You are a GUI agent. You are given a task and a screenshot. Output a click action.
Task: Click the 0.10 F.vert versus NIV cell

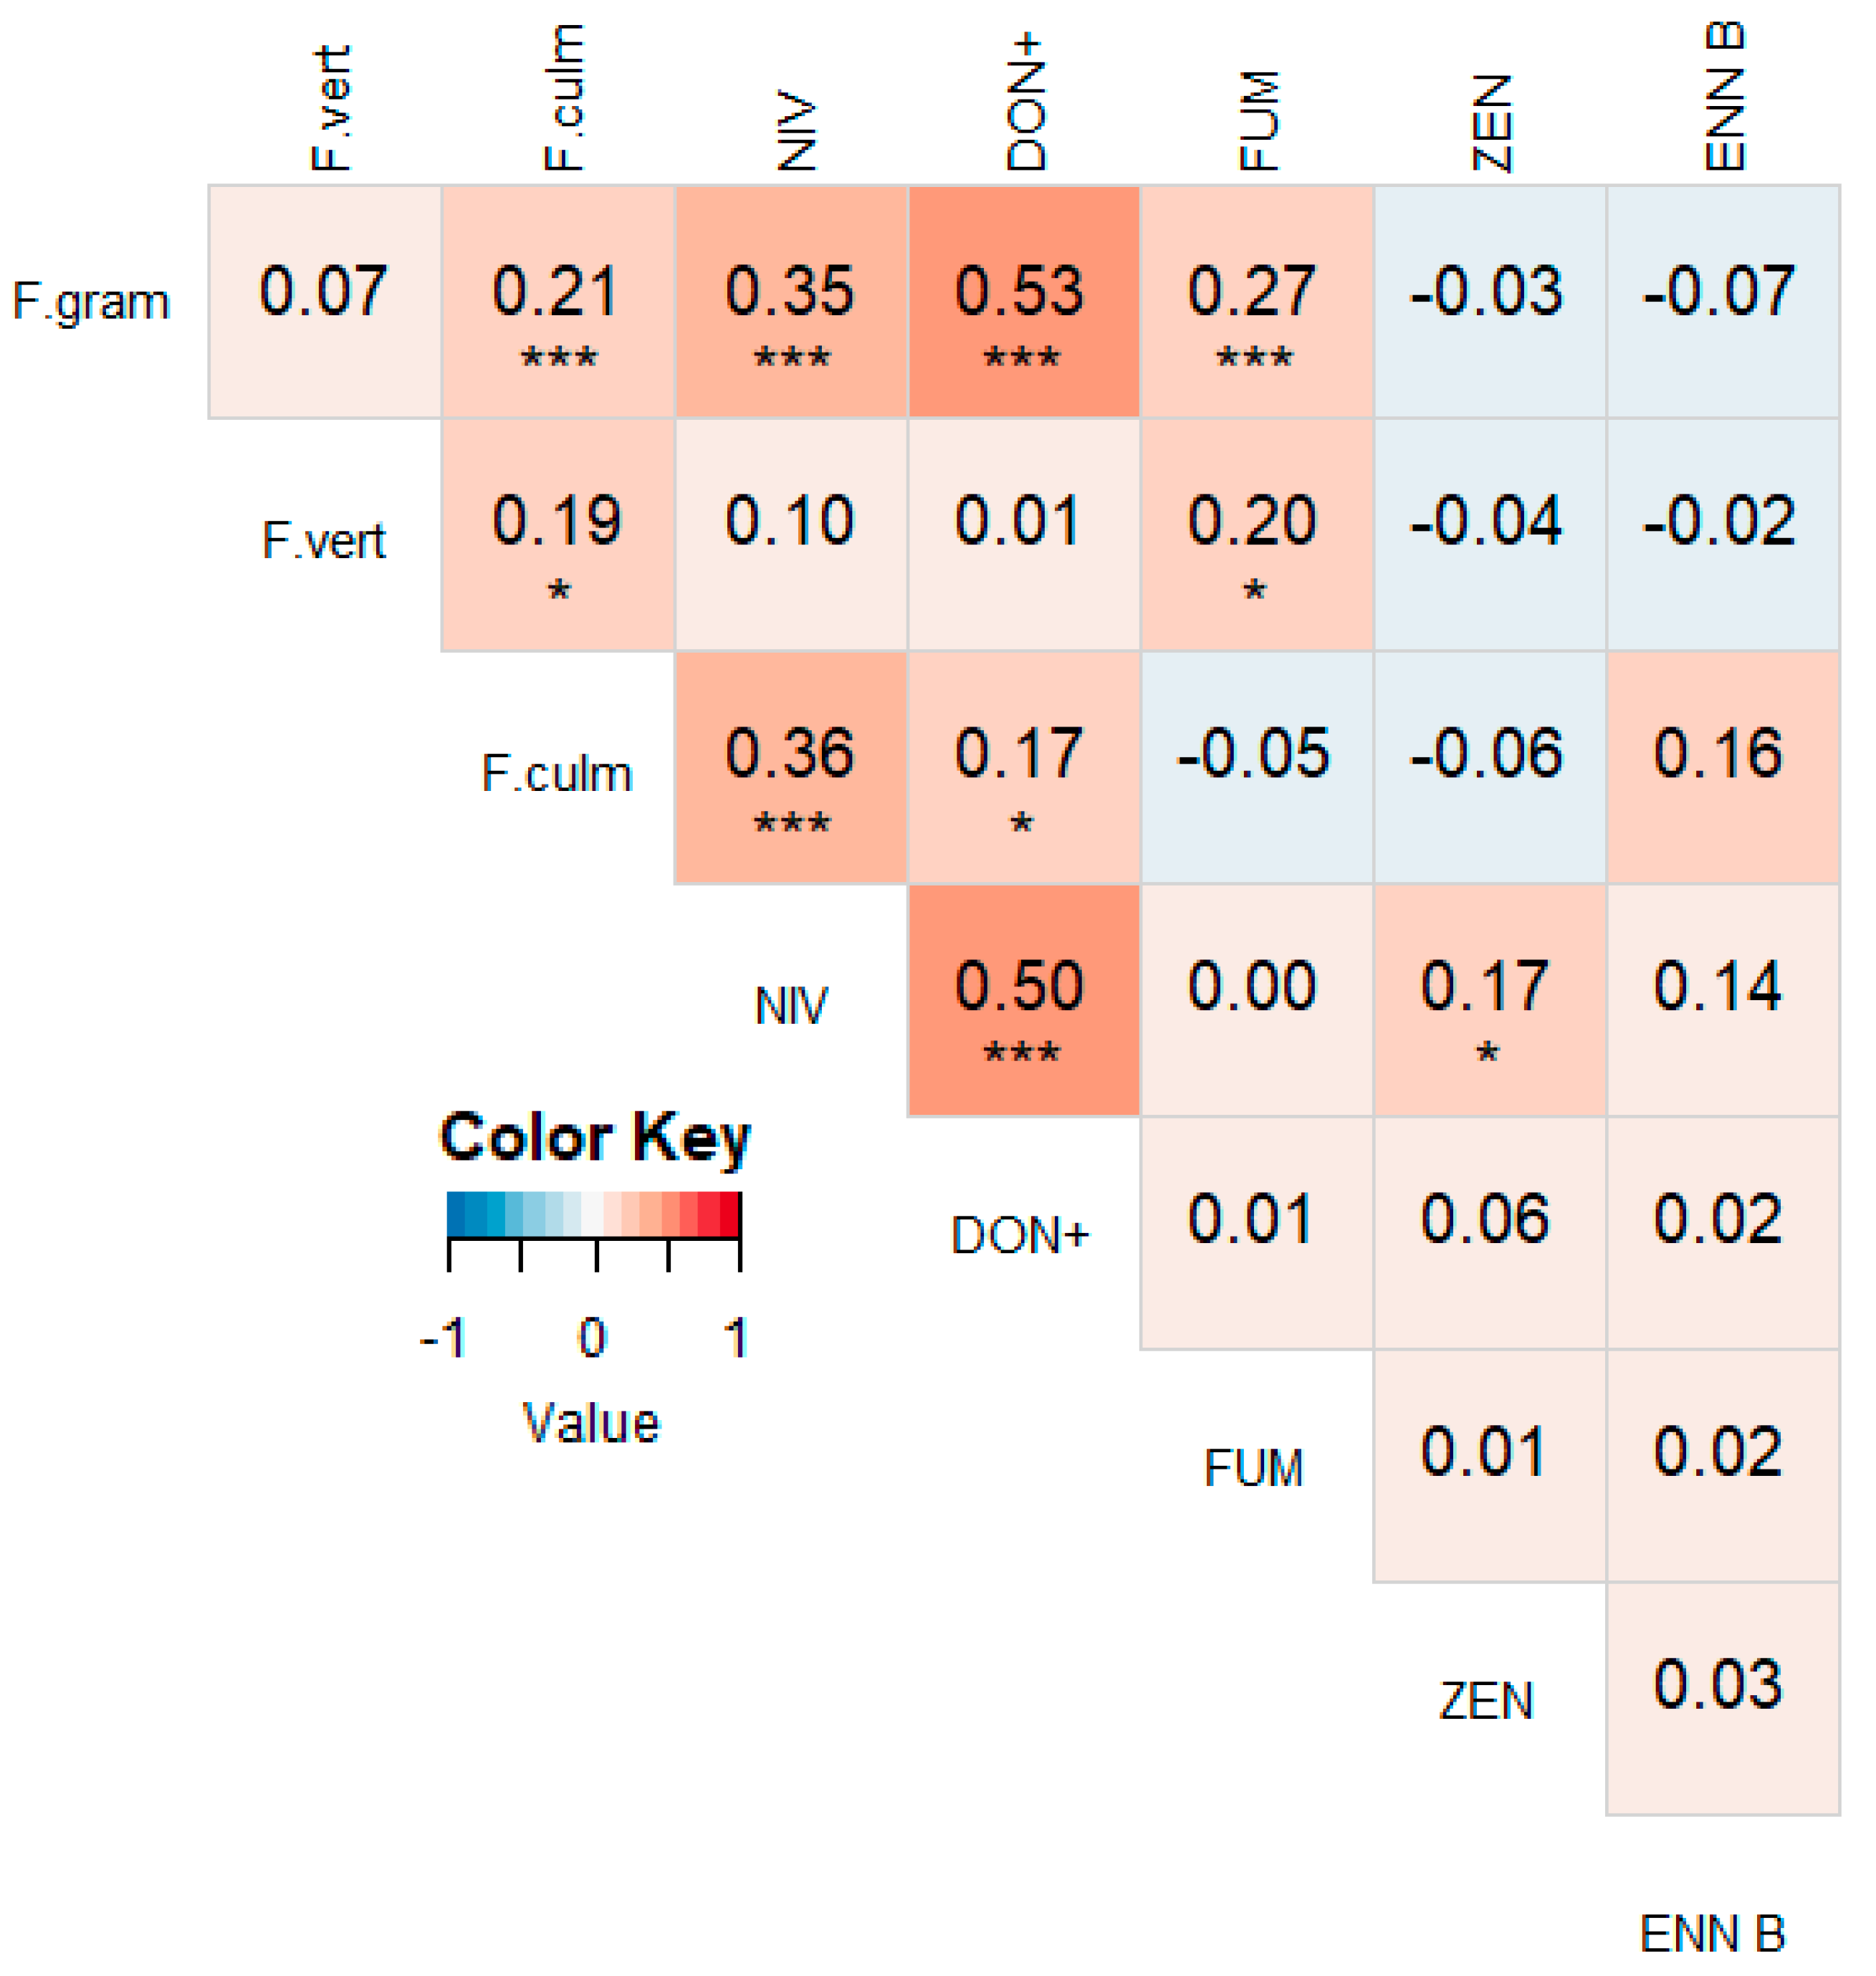coord(790,534)
